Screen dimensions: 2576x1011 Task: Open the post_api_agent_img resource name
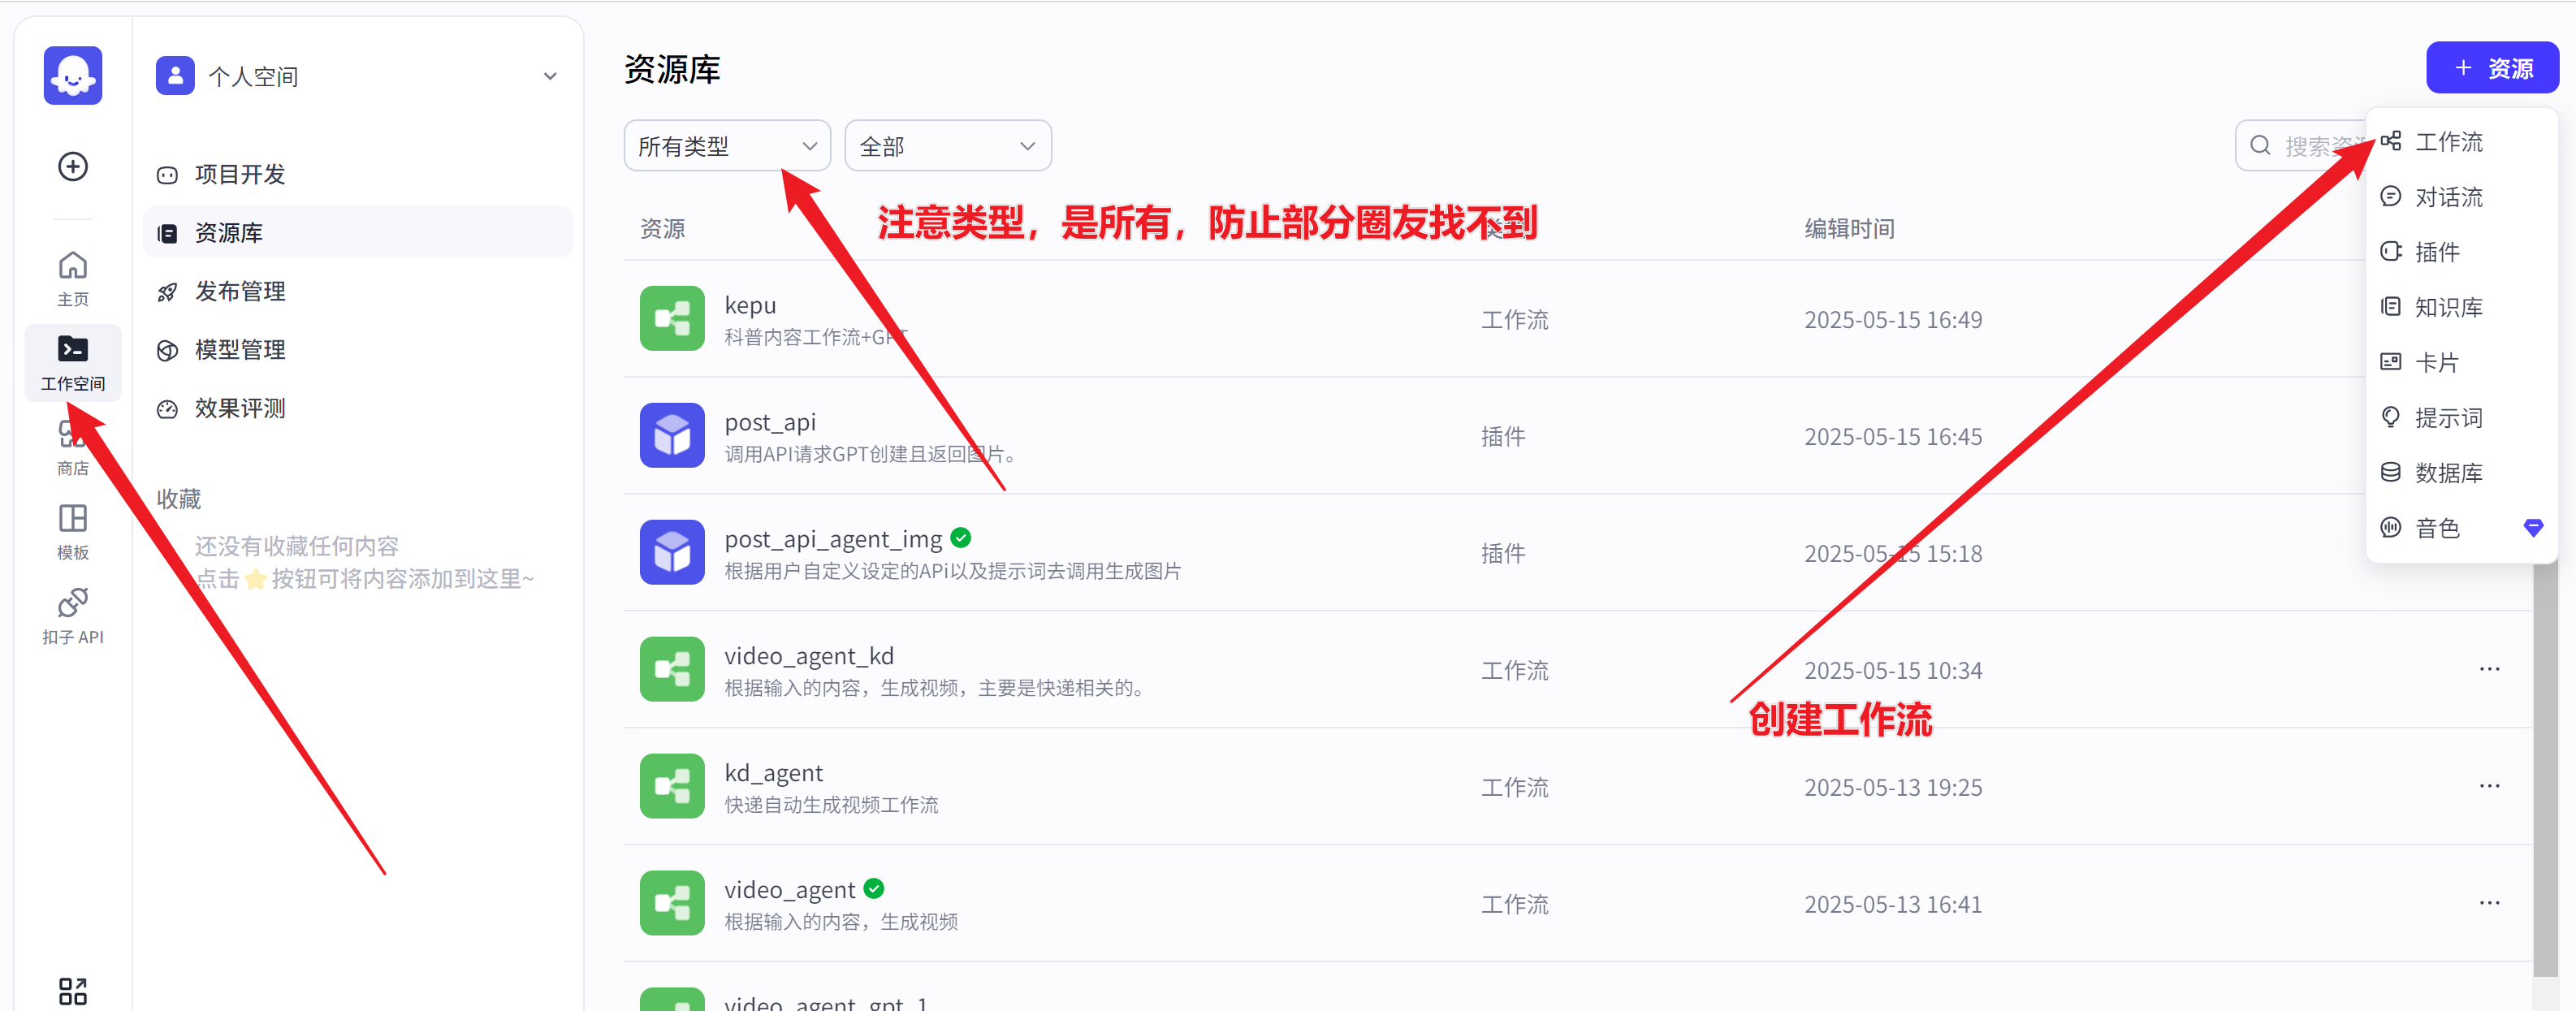click(x=833, y=539)
